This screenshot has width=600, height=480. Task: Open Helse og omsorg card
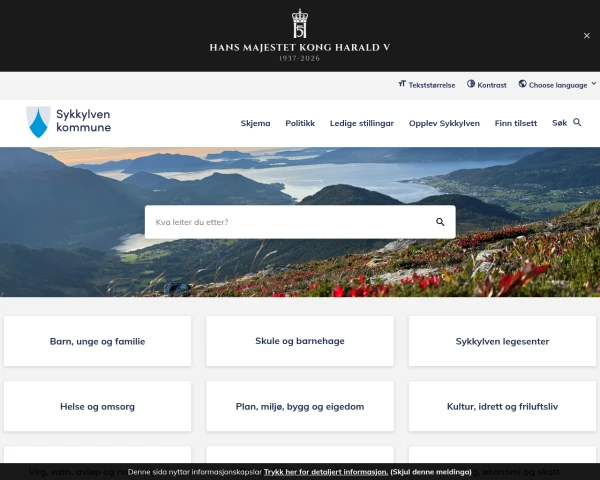(x=97, y=406)
